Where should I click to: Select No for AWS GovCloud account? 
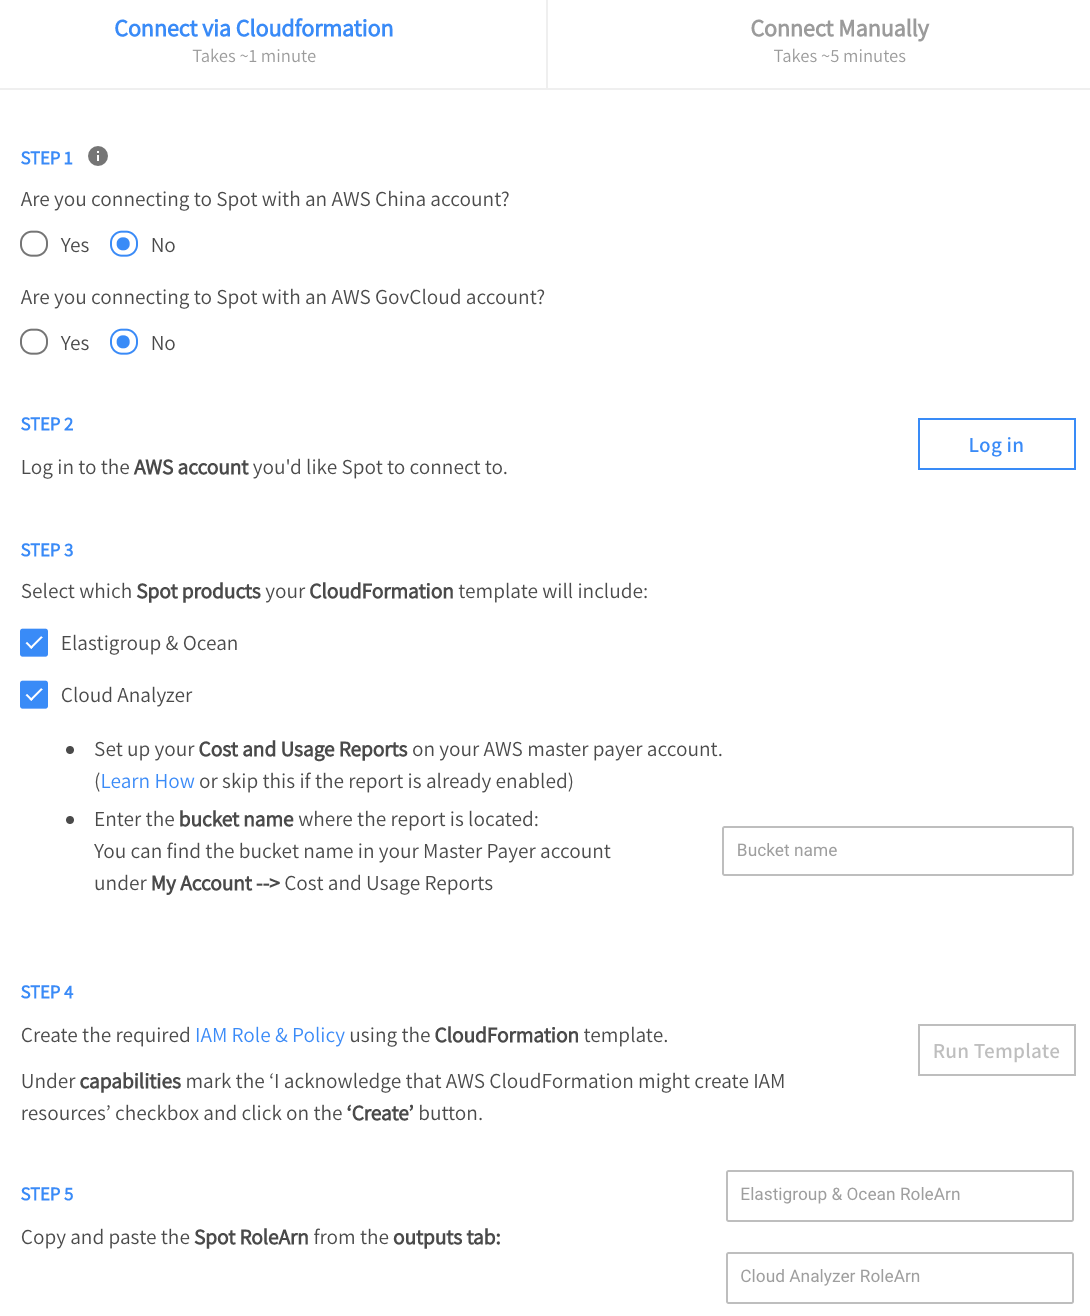124,342
